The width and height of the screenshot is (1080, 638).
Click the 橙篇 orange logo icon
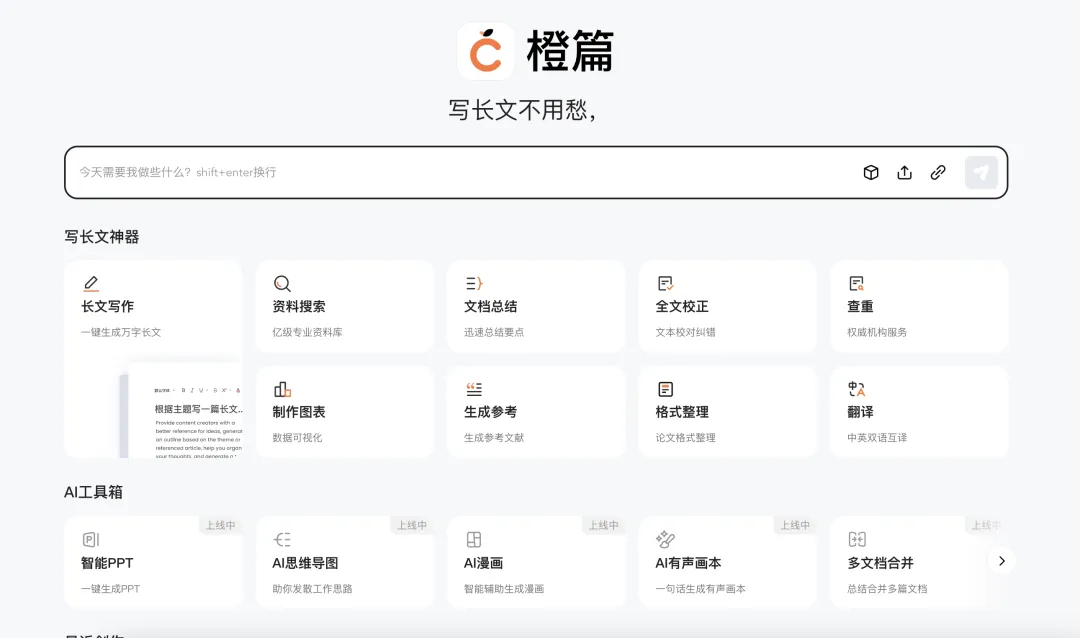pyautogui.click(x=486, y=52)
